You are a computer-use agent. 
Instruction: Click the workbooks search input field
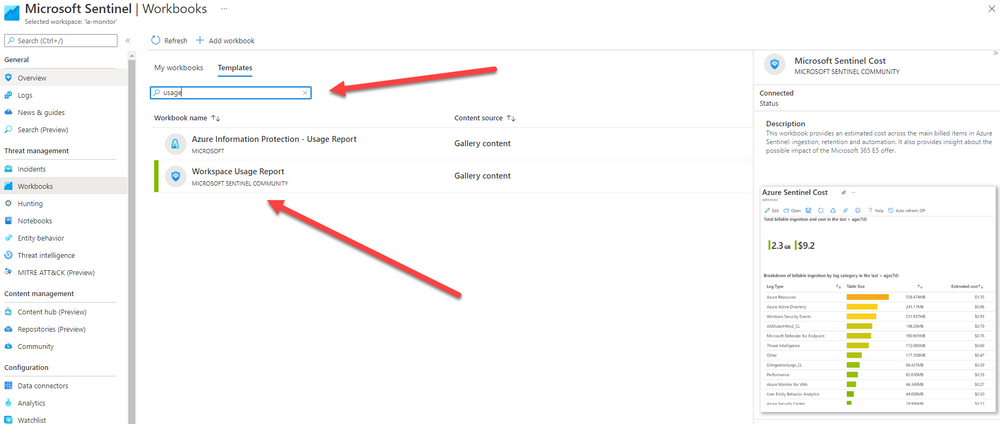[x=230, y=92]
